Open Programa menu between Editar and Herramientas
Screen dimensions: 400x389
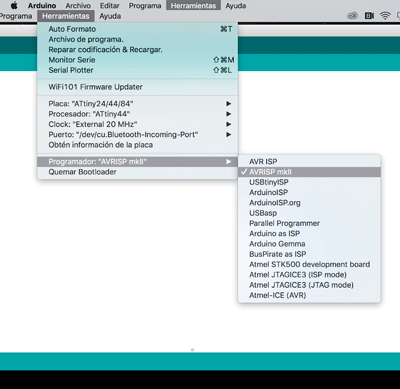coord(145,6)
